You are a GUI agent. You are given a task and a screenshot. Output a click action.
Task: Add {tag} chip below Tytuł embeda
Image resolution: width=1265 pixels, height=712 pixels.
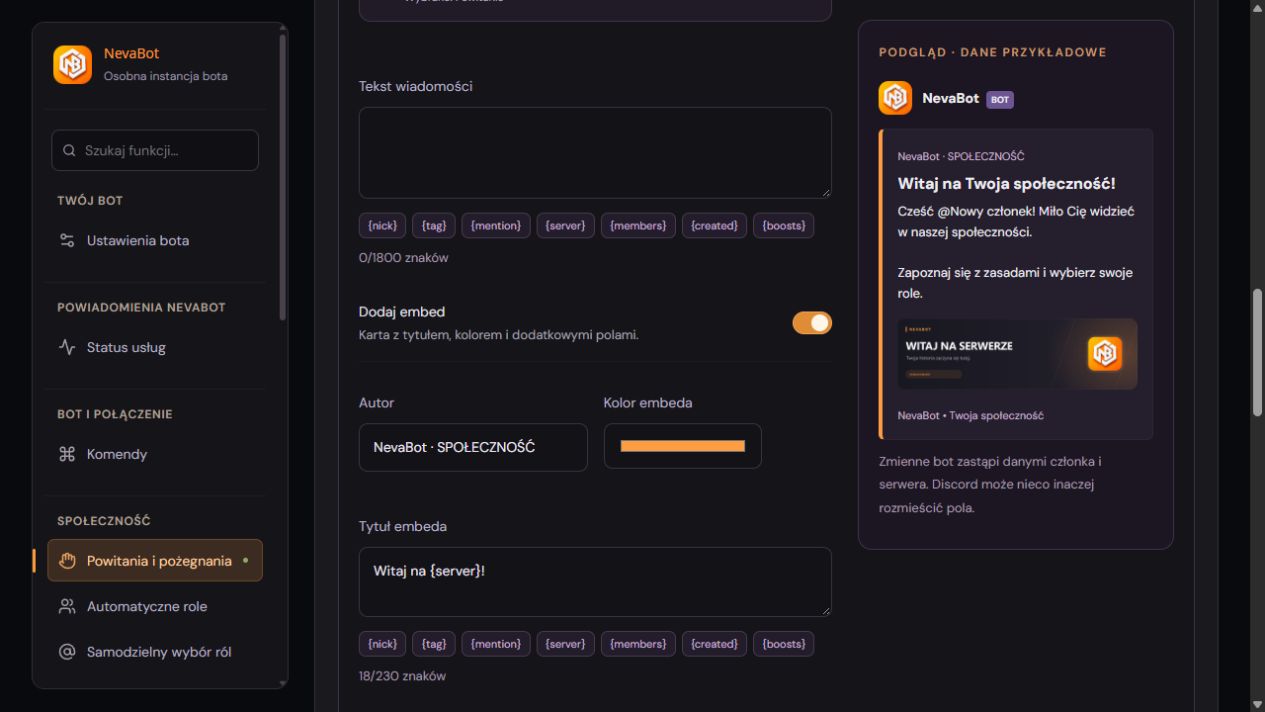434,644
